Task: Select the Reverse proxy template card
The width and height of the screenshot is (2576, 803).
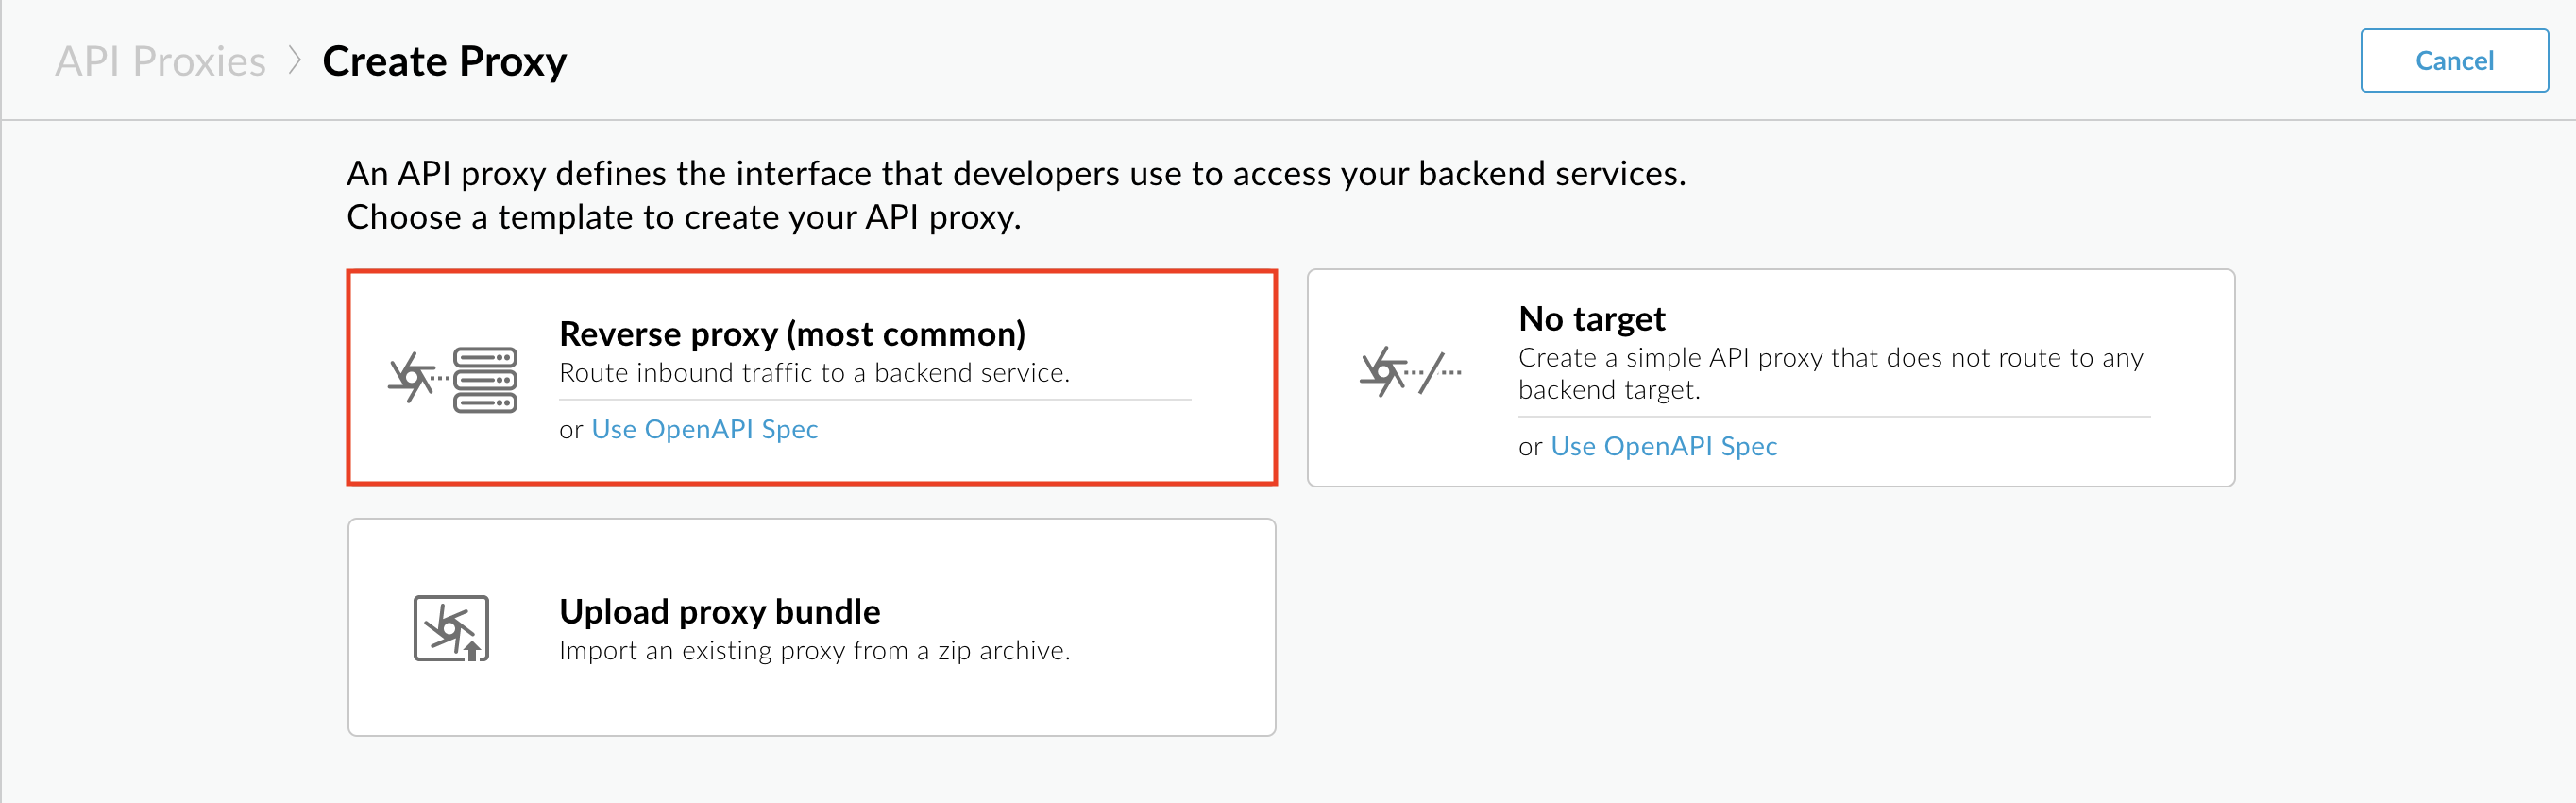Action: pyautogui.click(x=812, y=377)
